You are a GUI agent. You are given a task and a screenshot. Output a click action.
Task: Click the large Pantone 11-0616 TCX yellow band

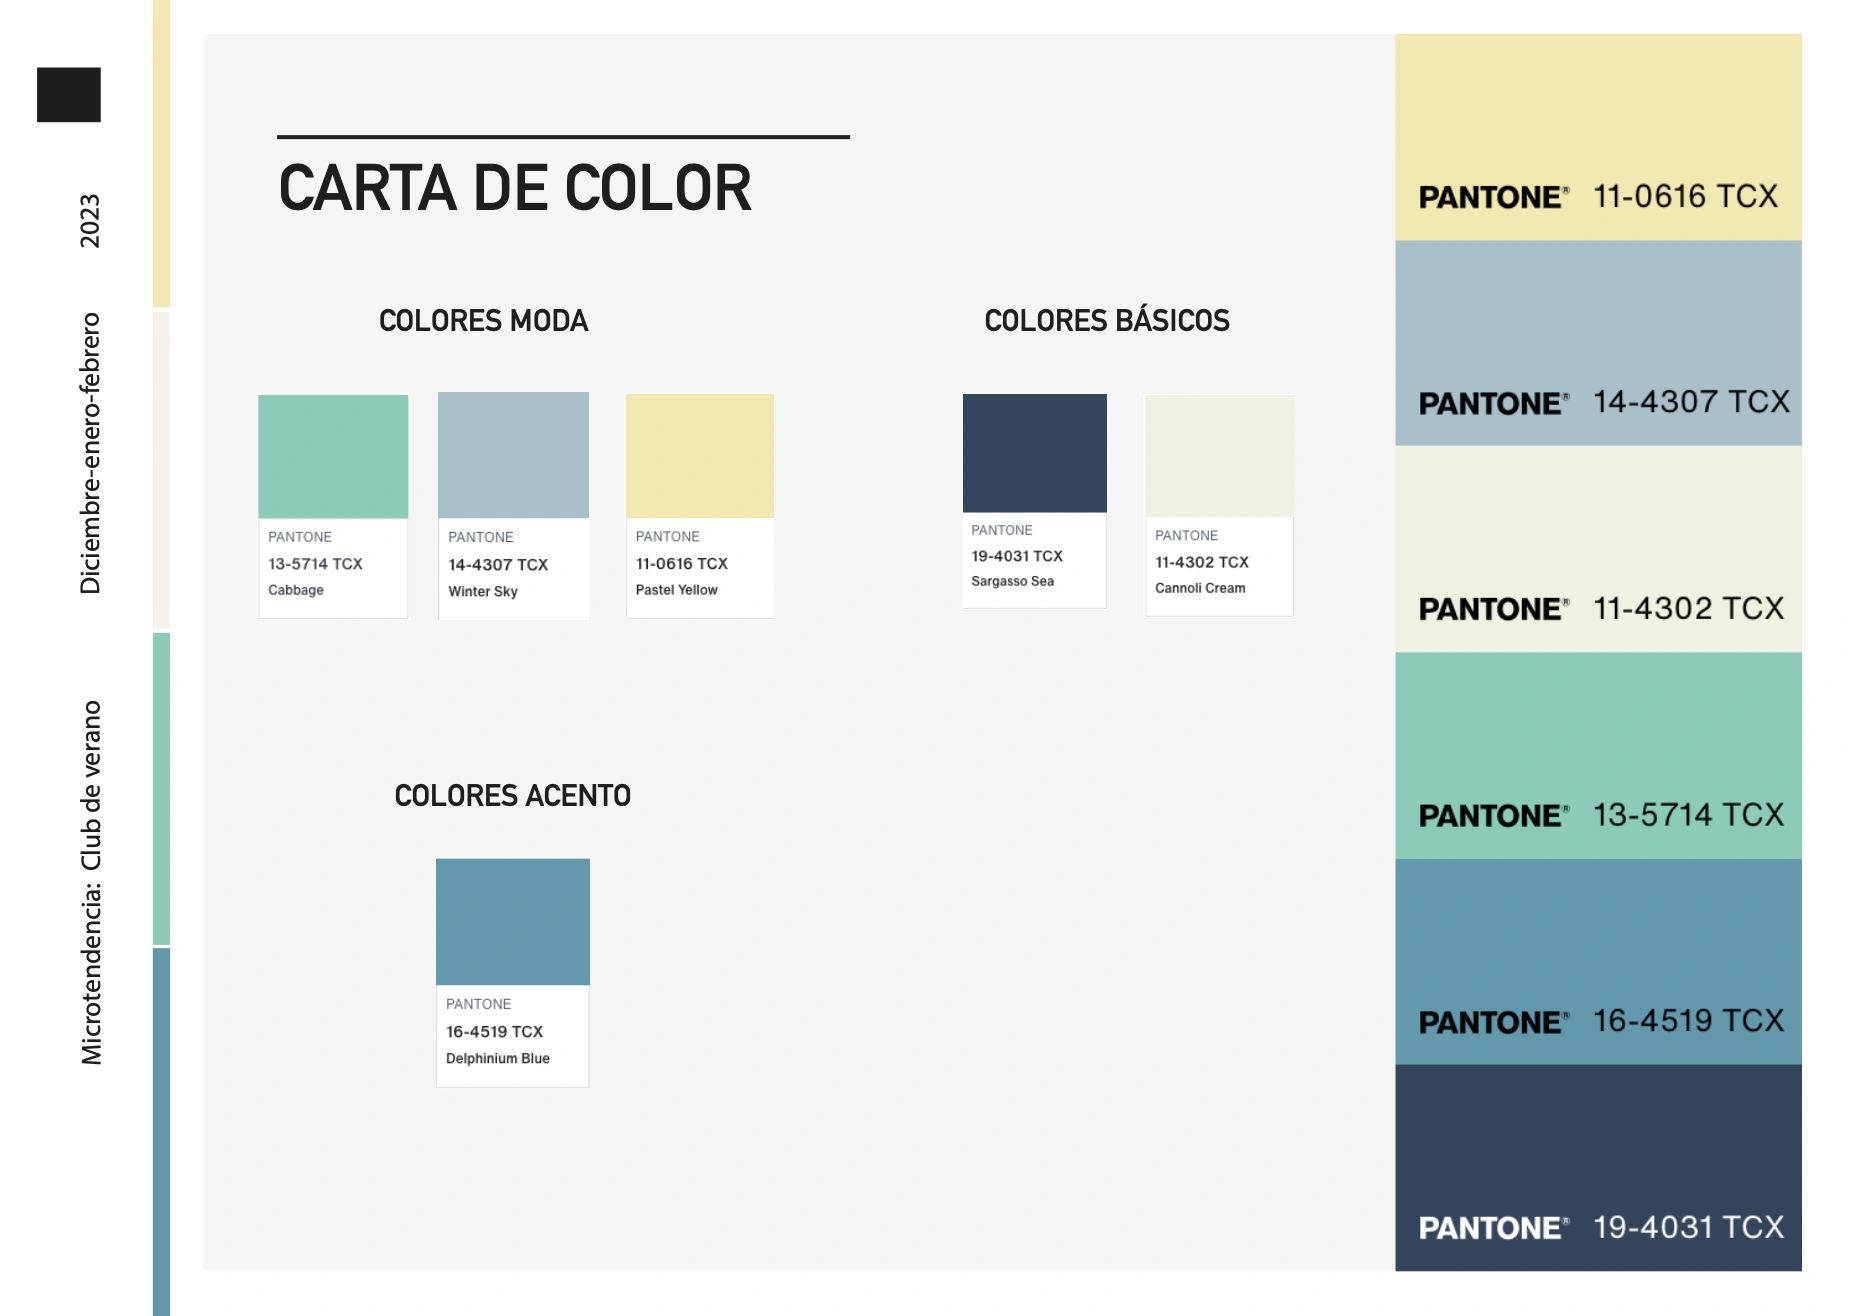coord(1598,137)
